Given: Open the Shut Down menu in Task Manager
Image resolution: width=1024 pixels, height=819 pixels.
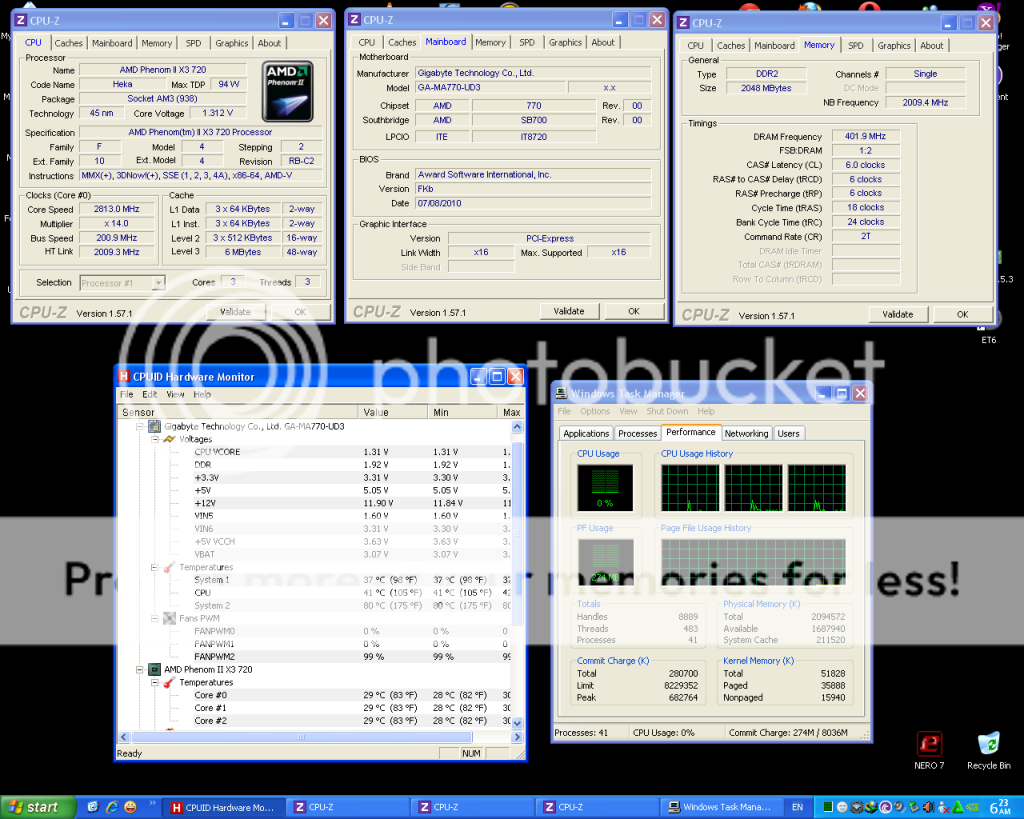Looking at the screenshot, I should 667,411.
